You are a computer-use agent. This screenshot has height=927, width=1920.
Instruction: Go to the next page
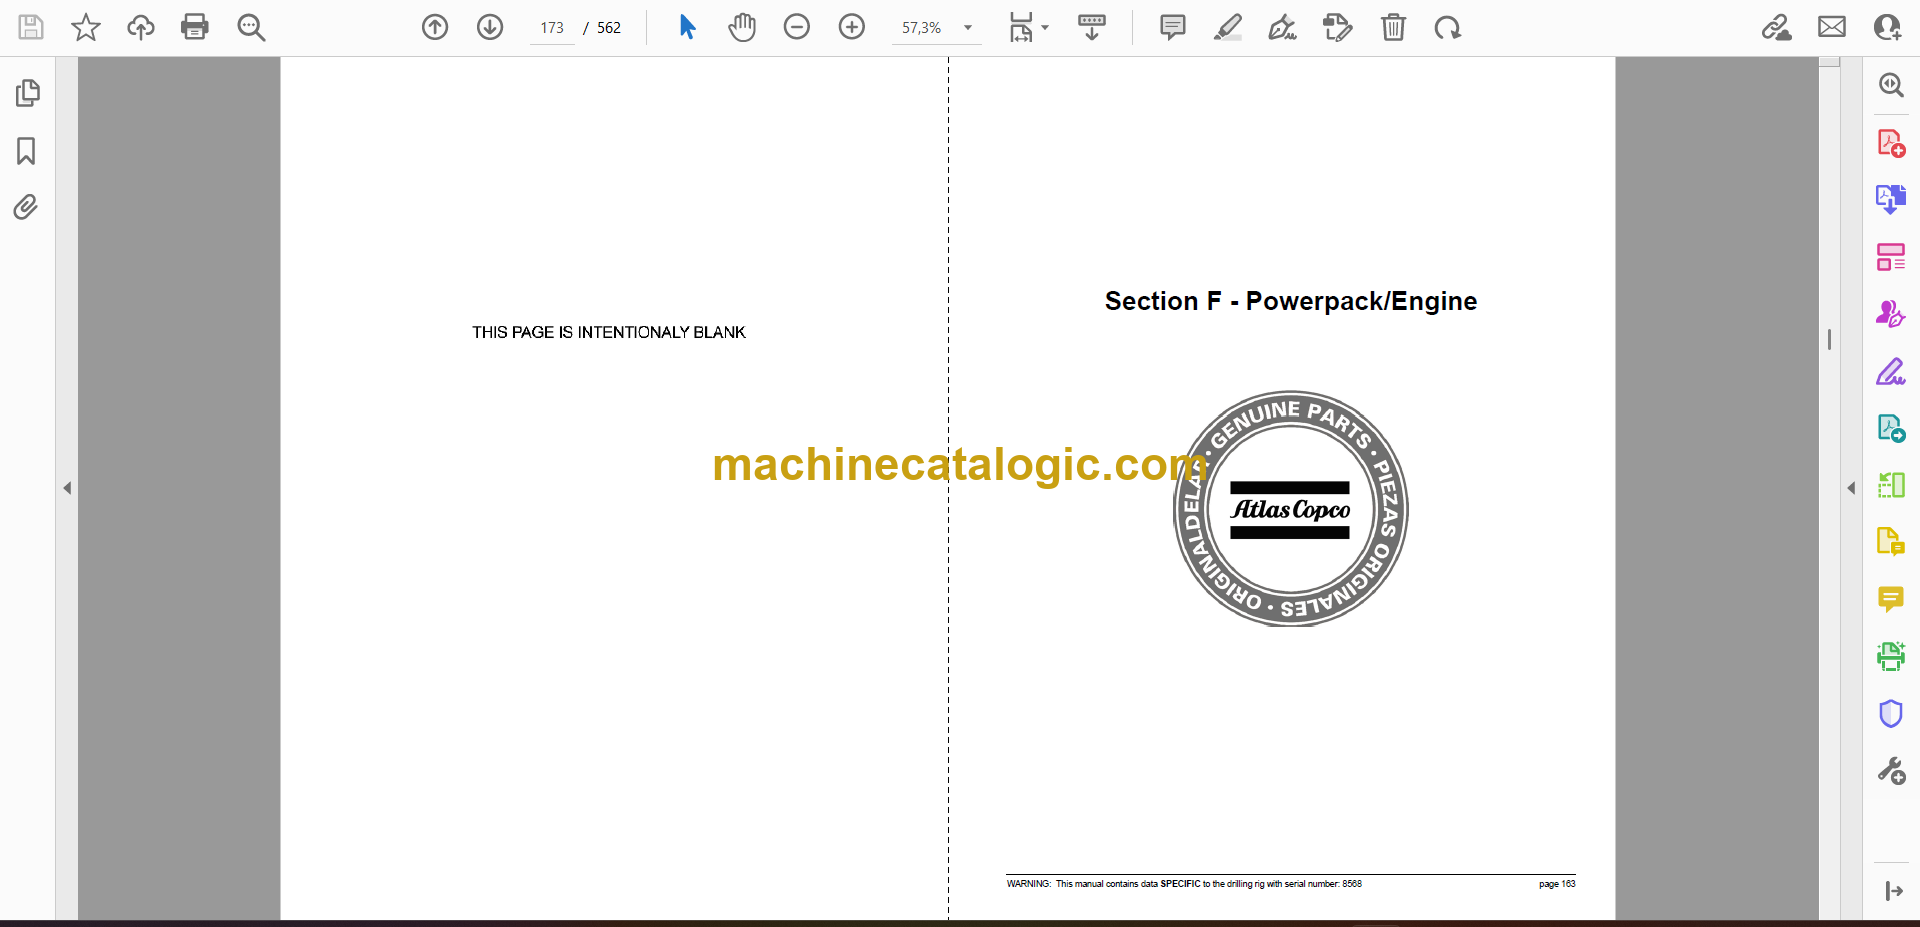pos(490,27)
